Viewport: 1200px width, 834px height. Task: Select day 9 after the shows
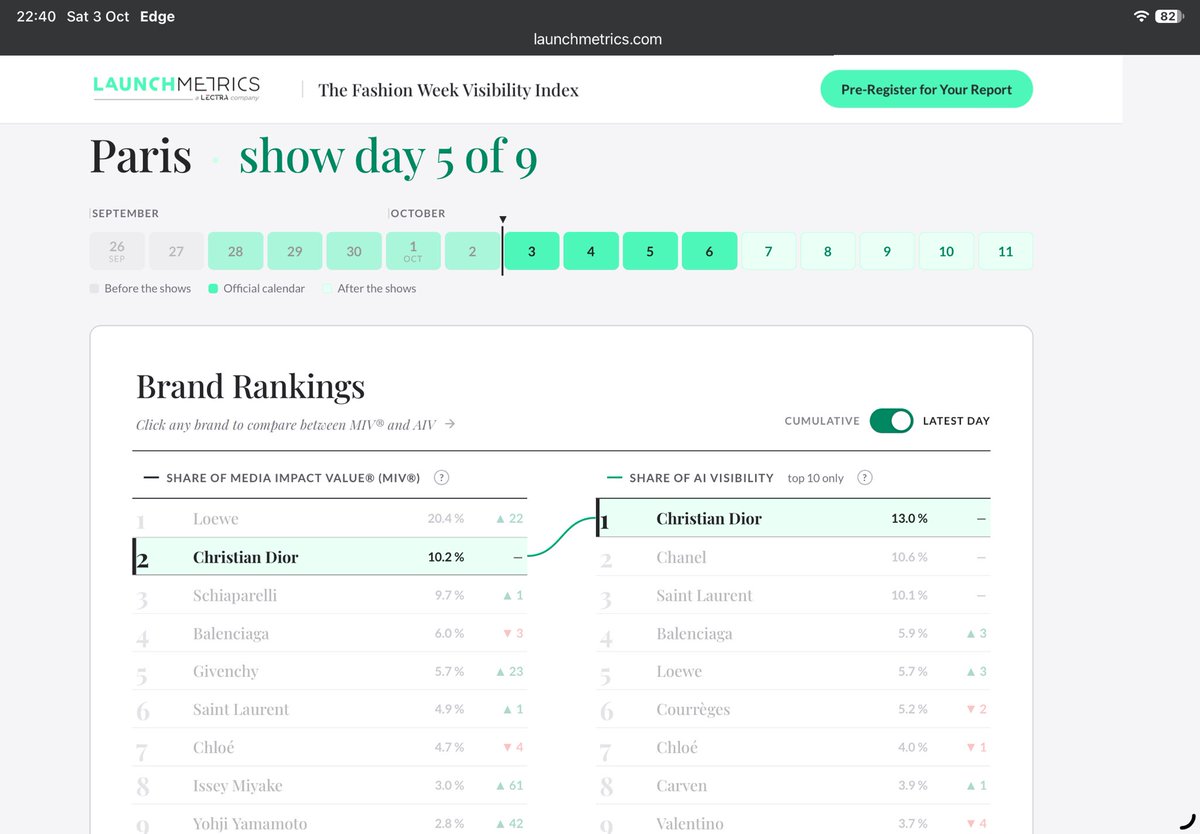pyautogui.click(x=887, y=251)
